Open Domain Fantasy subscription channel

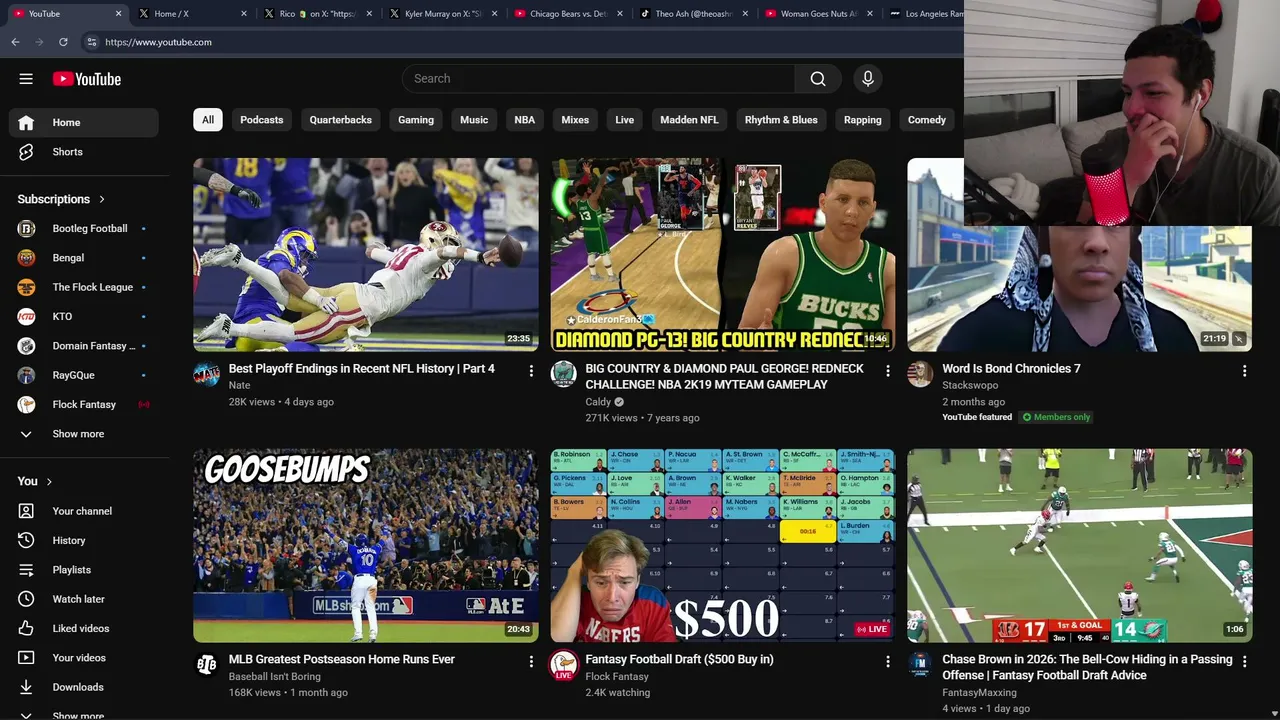[x=84, y=346]
